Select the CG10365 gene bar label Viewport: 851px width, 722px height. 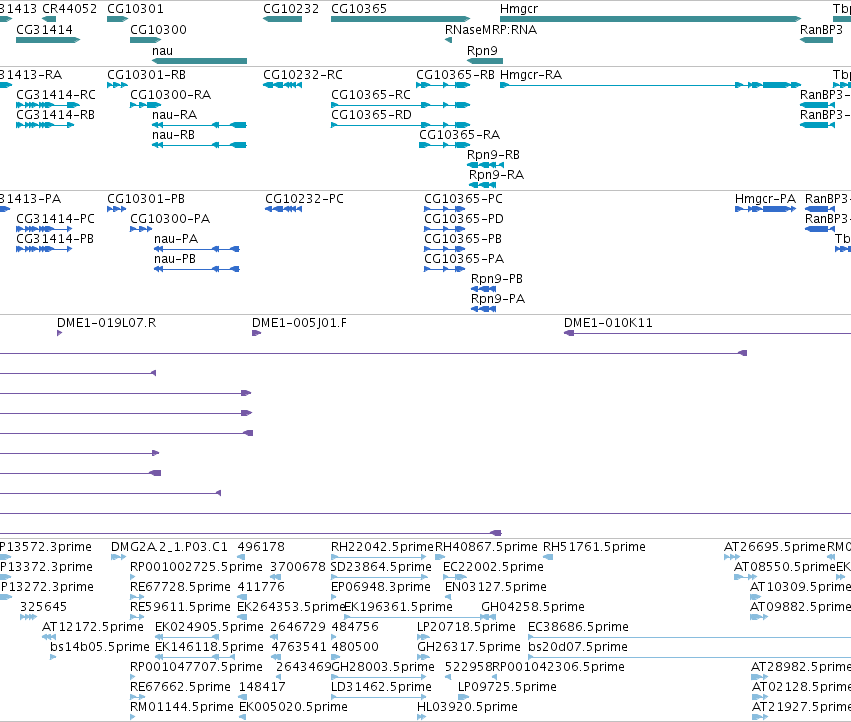(x=359, y=9)
